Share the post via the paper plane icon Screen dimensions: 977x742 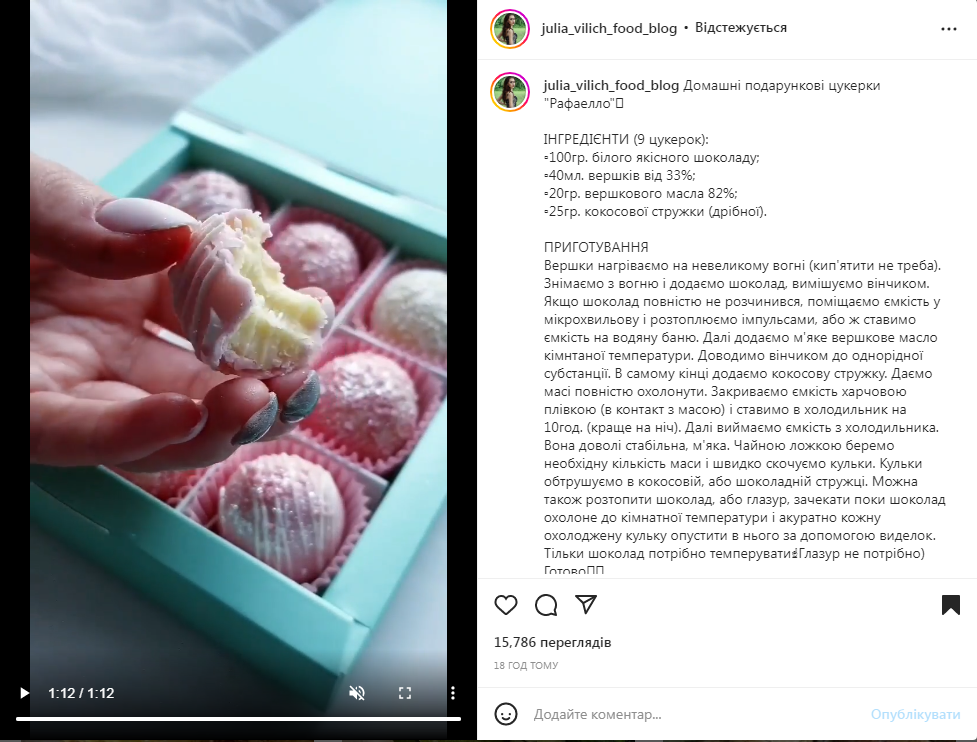point(586,604)
